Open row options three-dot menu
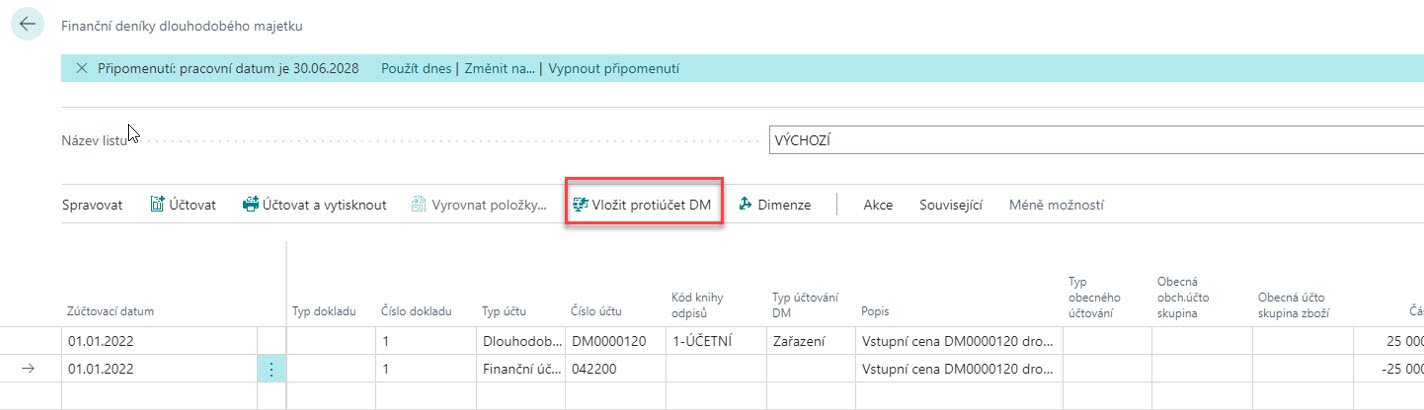This screenshot has width=1424, height=410. (271, 369)
